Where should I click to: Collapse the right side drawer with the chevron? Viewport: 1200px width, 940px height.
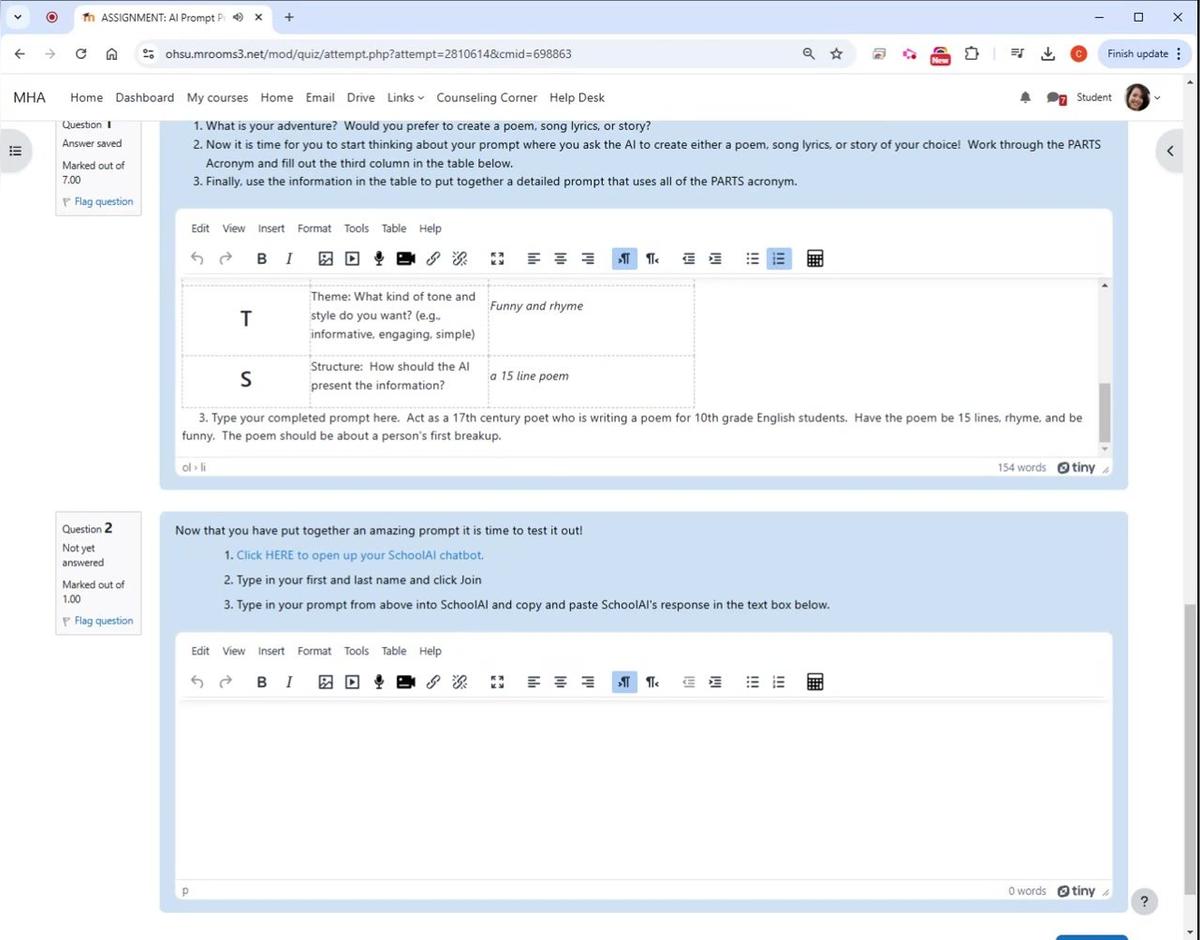tap(1170, 152)
